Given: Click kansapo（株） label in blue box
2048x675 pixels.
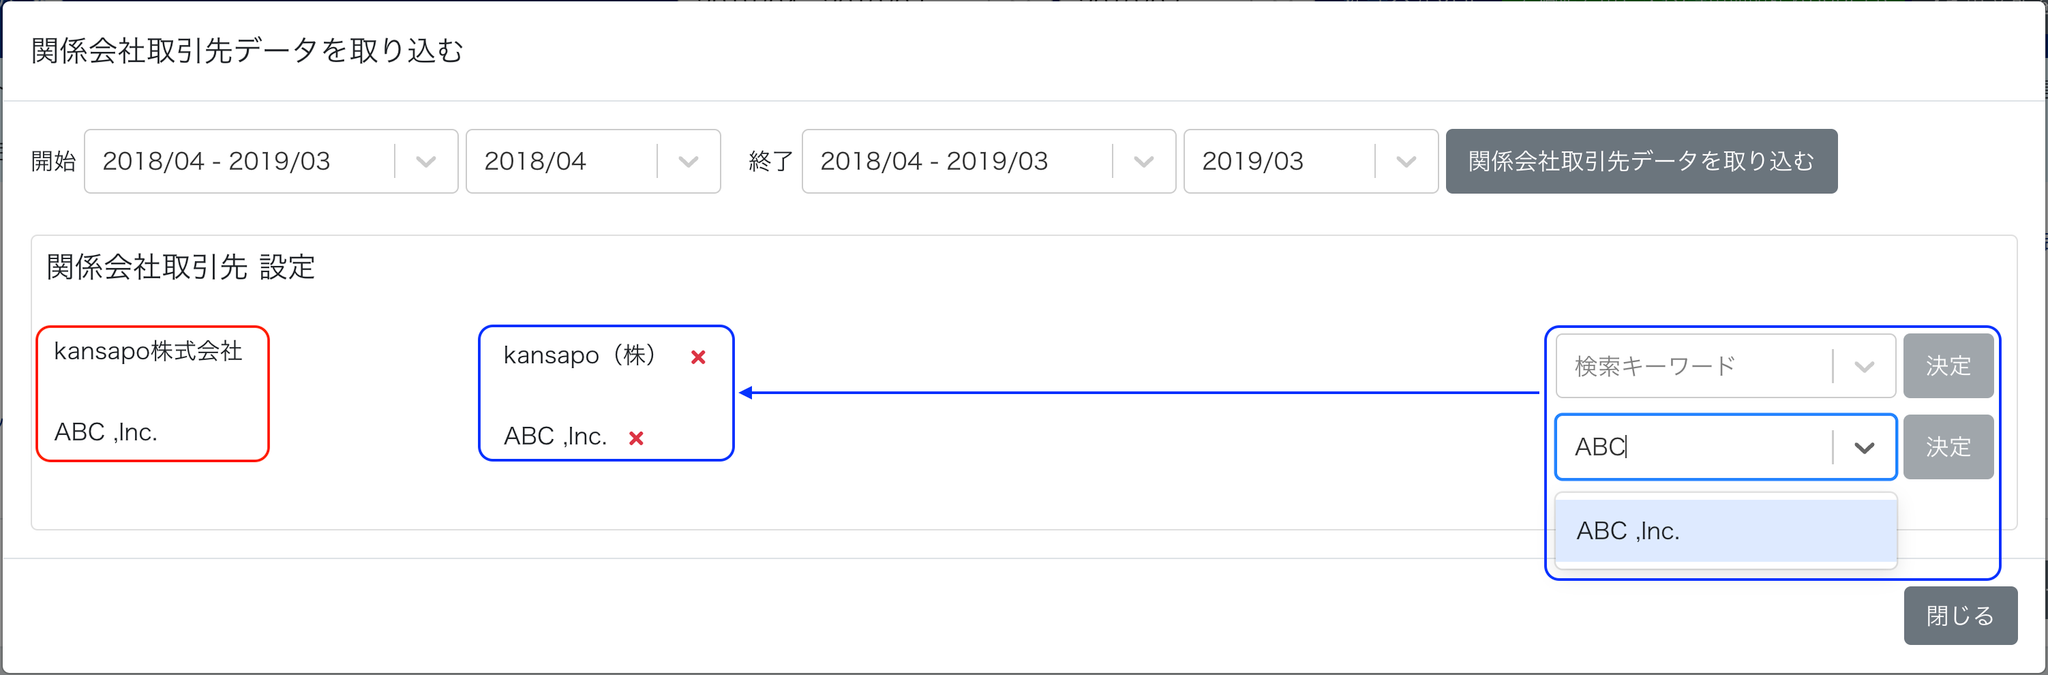Looking at the screenshot, I should pyautogui.click(x=579, y=356).
